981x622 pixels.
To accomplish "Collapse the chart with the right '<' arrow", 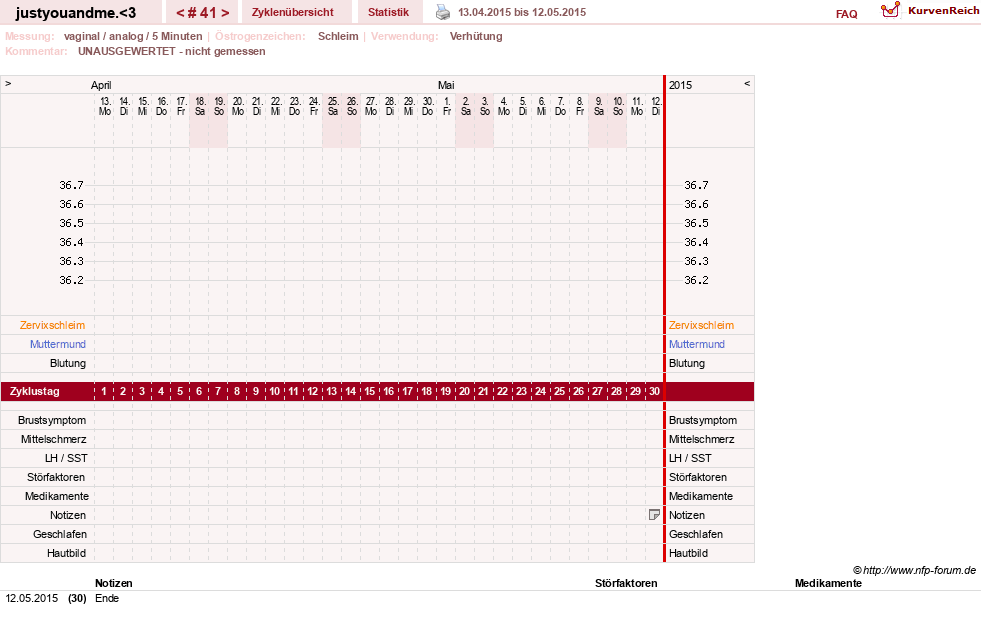I will click(746, 83).
